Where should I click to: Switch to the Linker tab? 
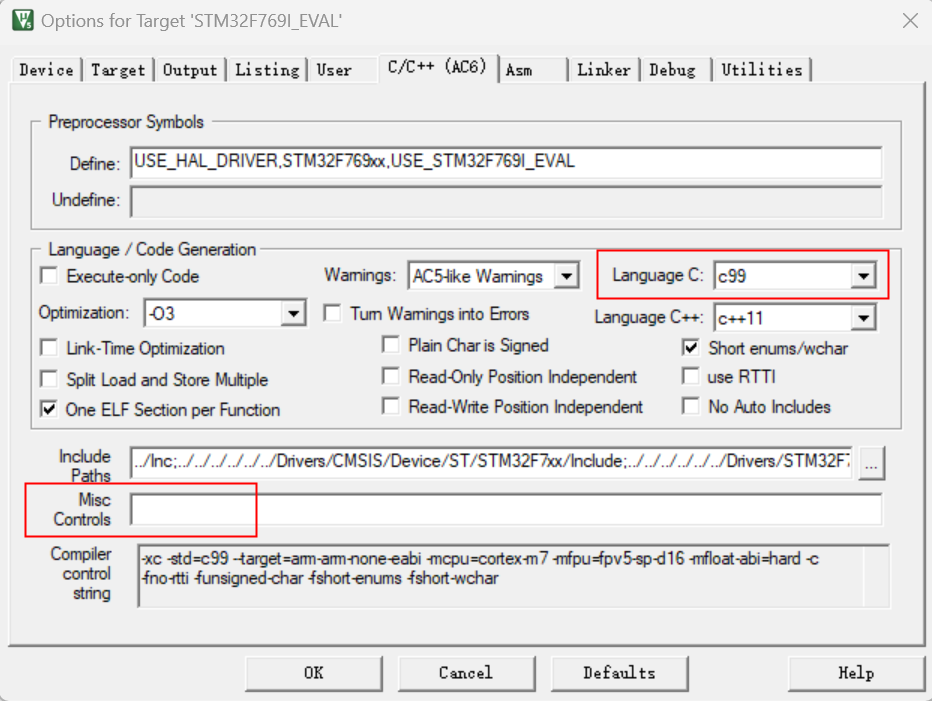pyautogui.click(x=603, y=70)
